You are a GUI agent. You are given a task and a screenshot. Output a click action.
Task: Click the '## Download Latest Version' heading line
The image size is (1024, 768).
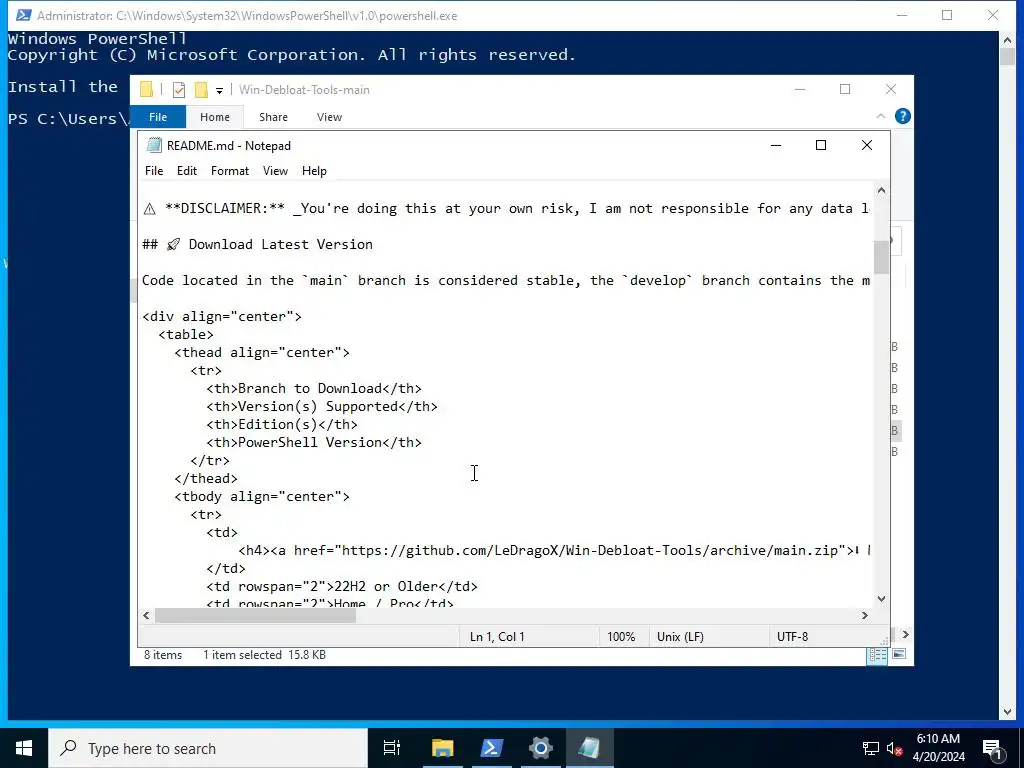[257, 244]
